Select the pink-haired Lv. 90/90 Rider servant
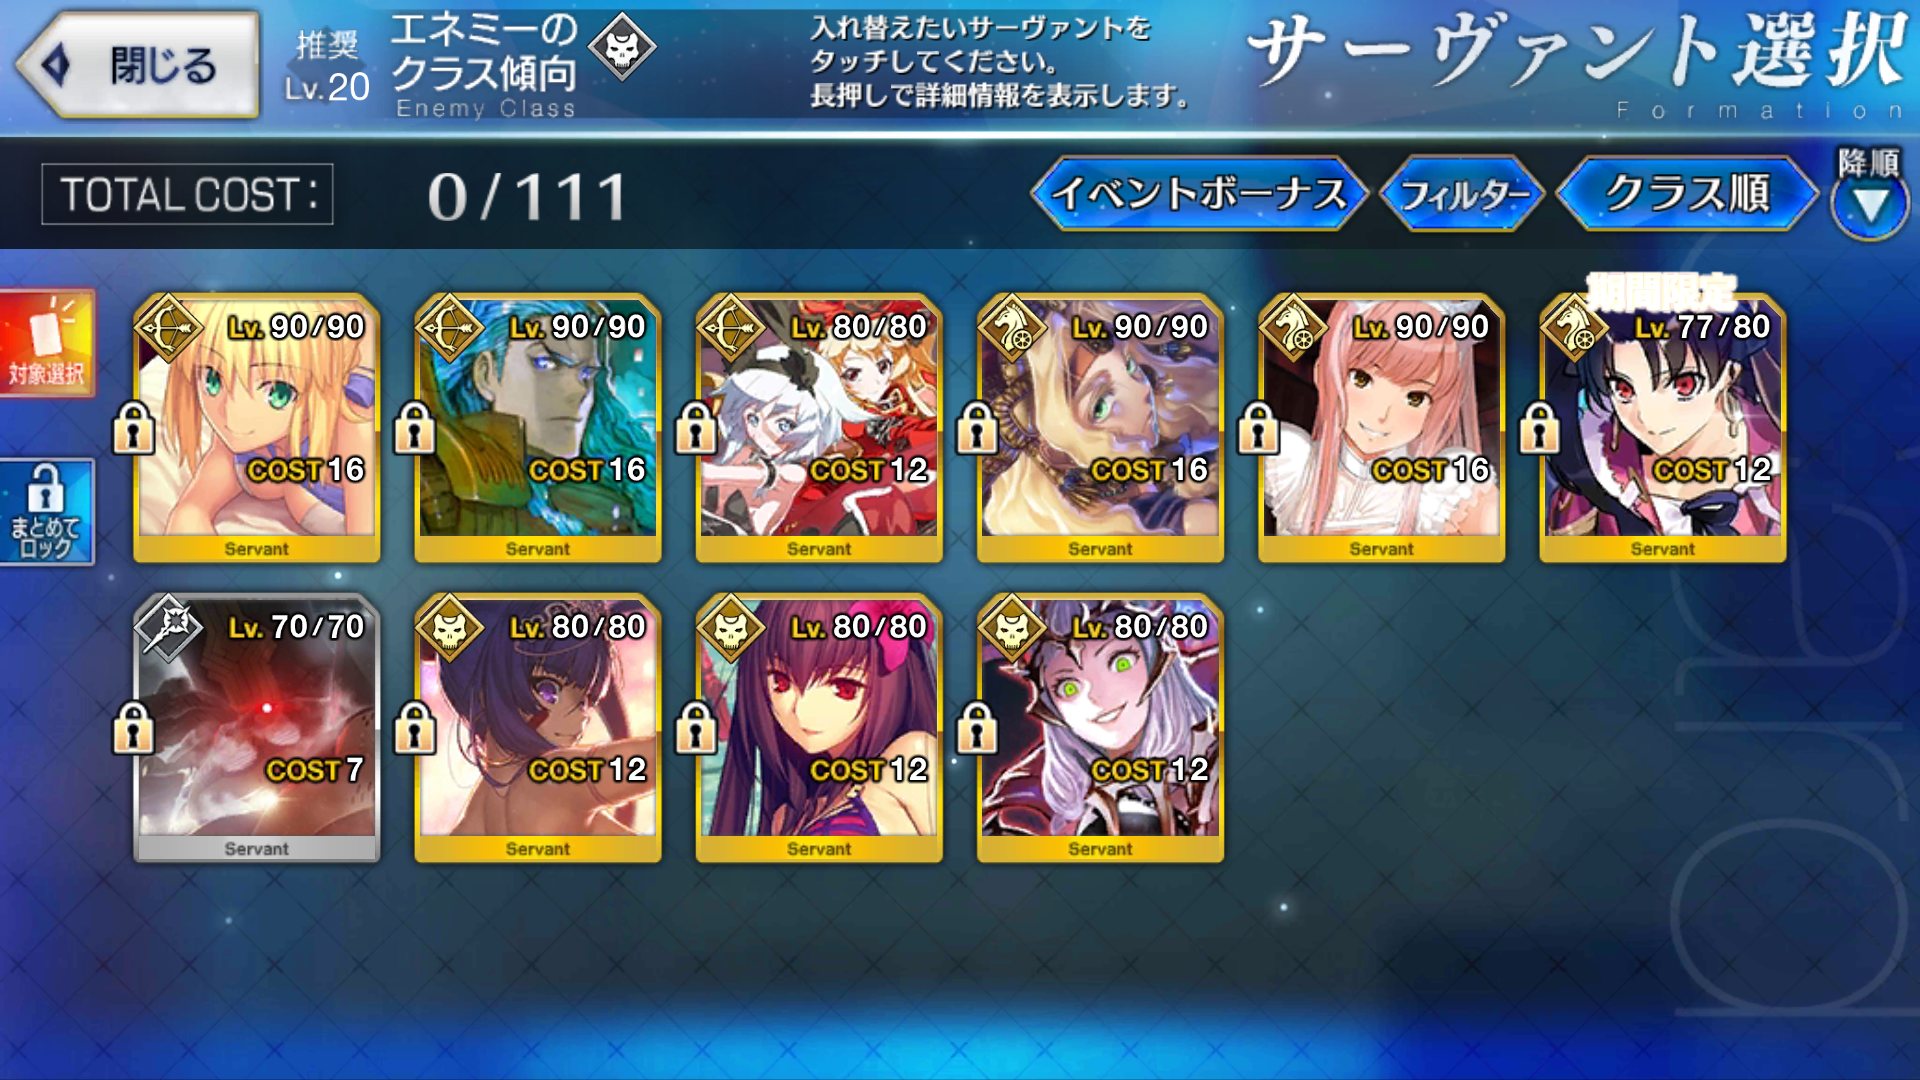 (1381, 428)
